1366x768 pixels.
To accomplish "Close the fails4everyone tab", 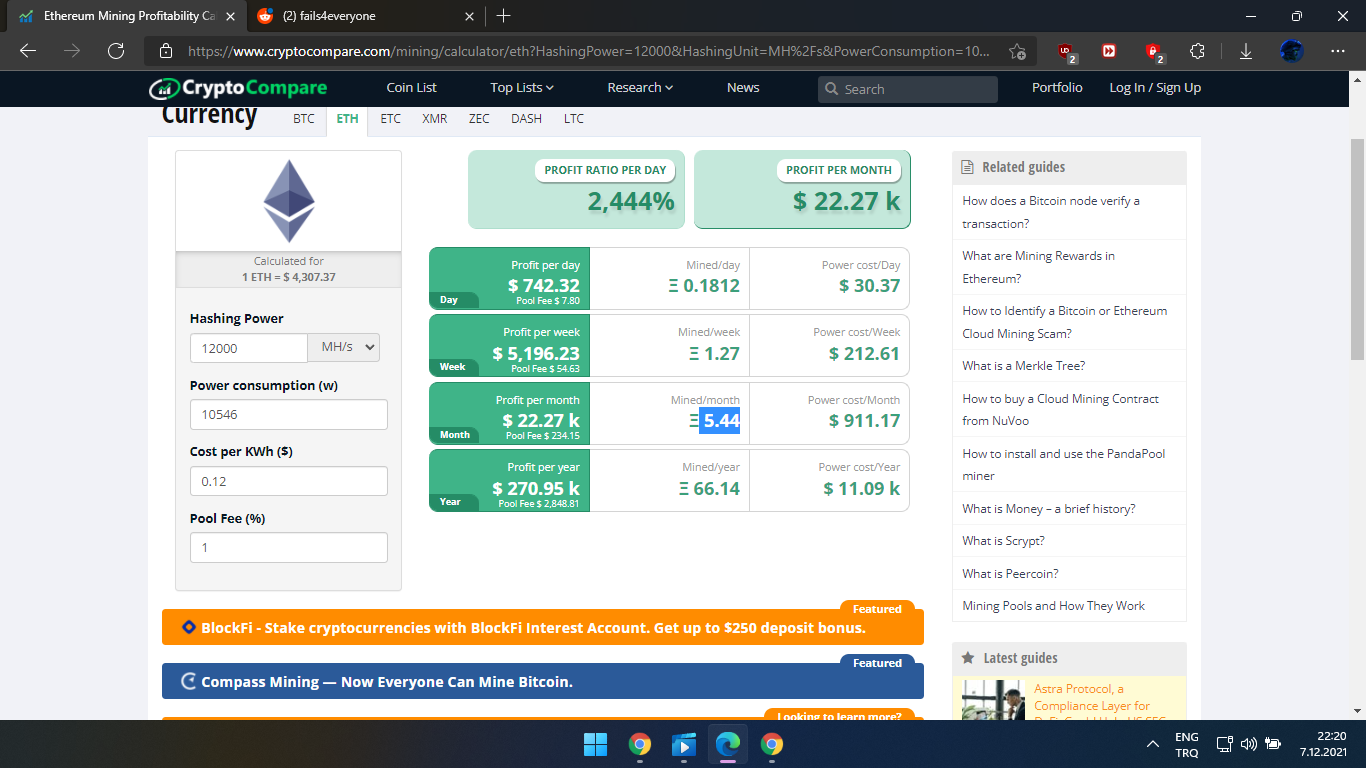I will point(470,17).
